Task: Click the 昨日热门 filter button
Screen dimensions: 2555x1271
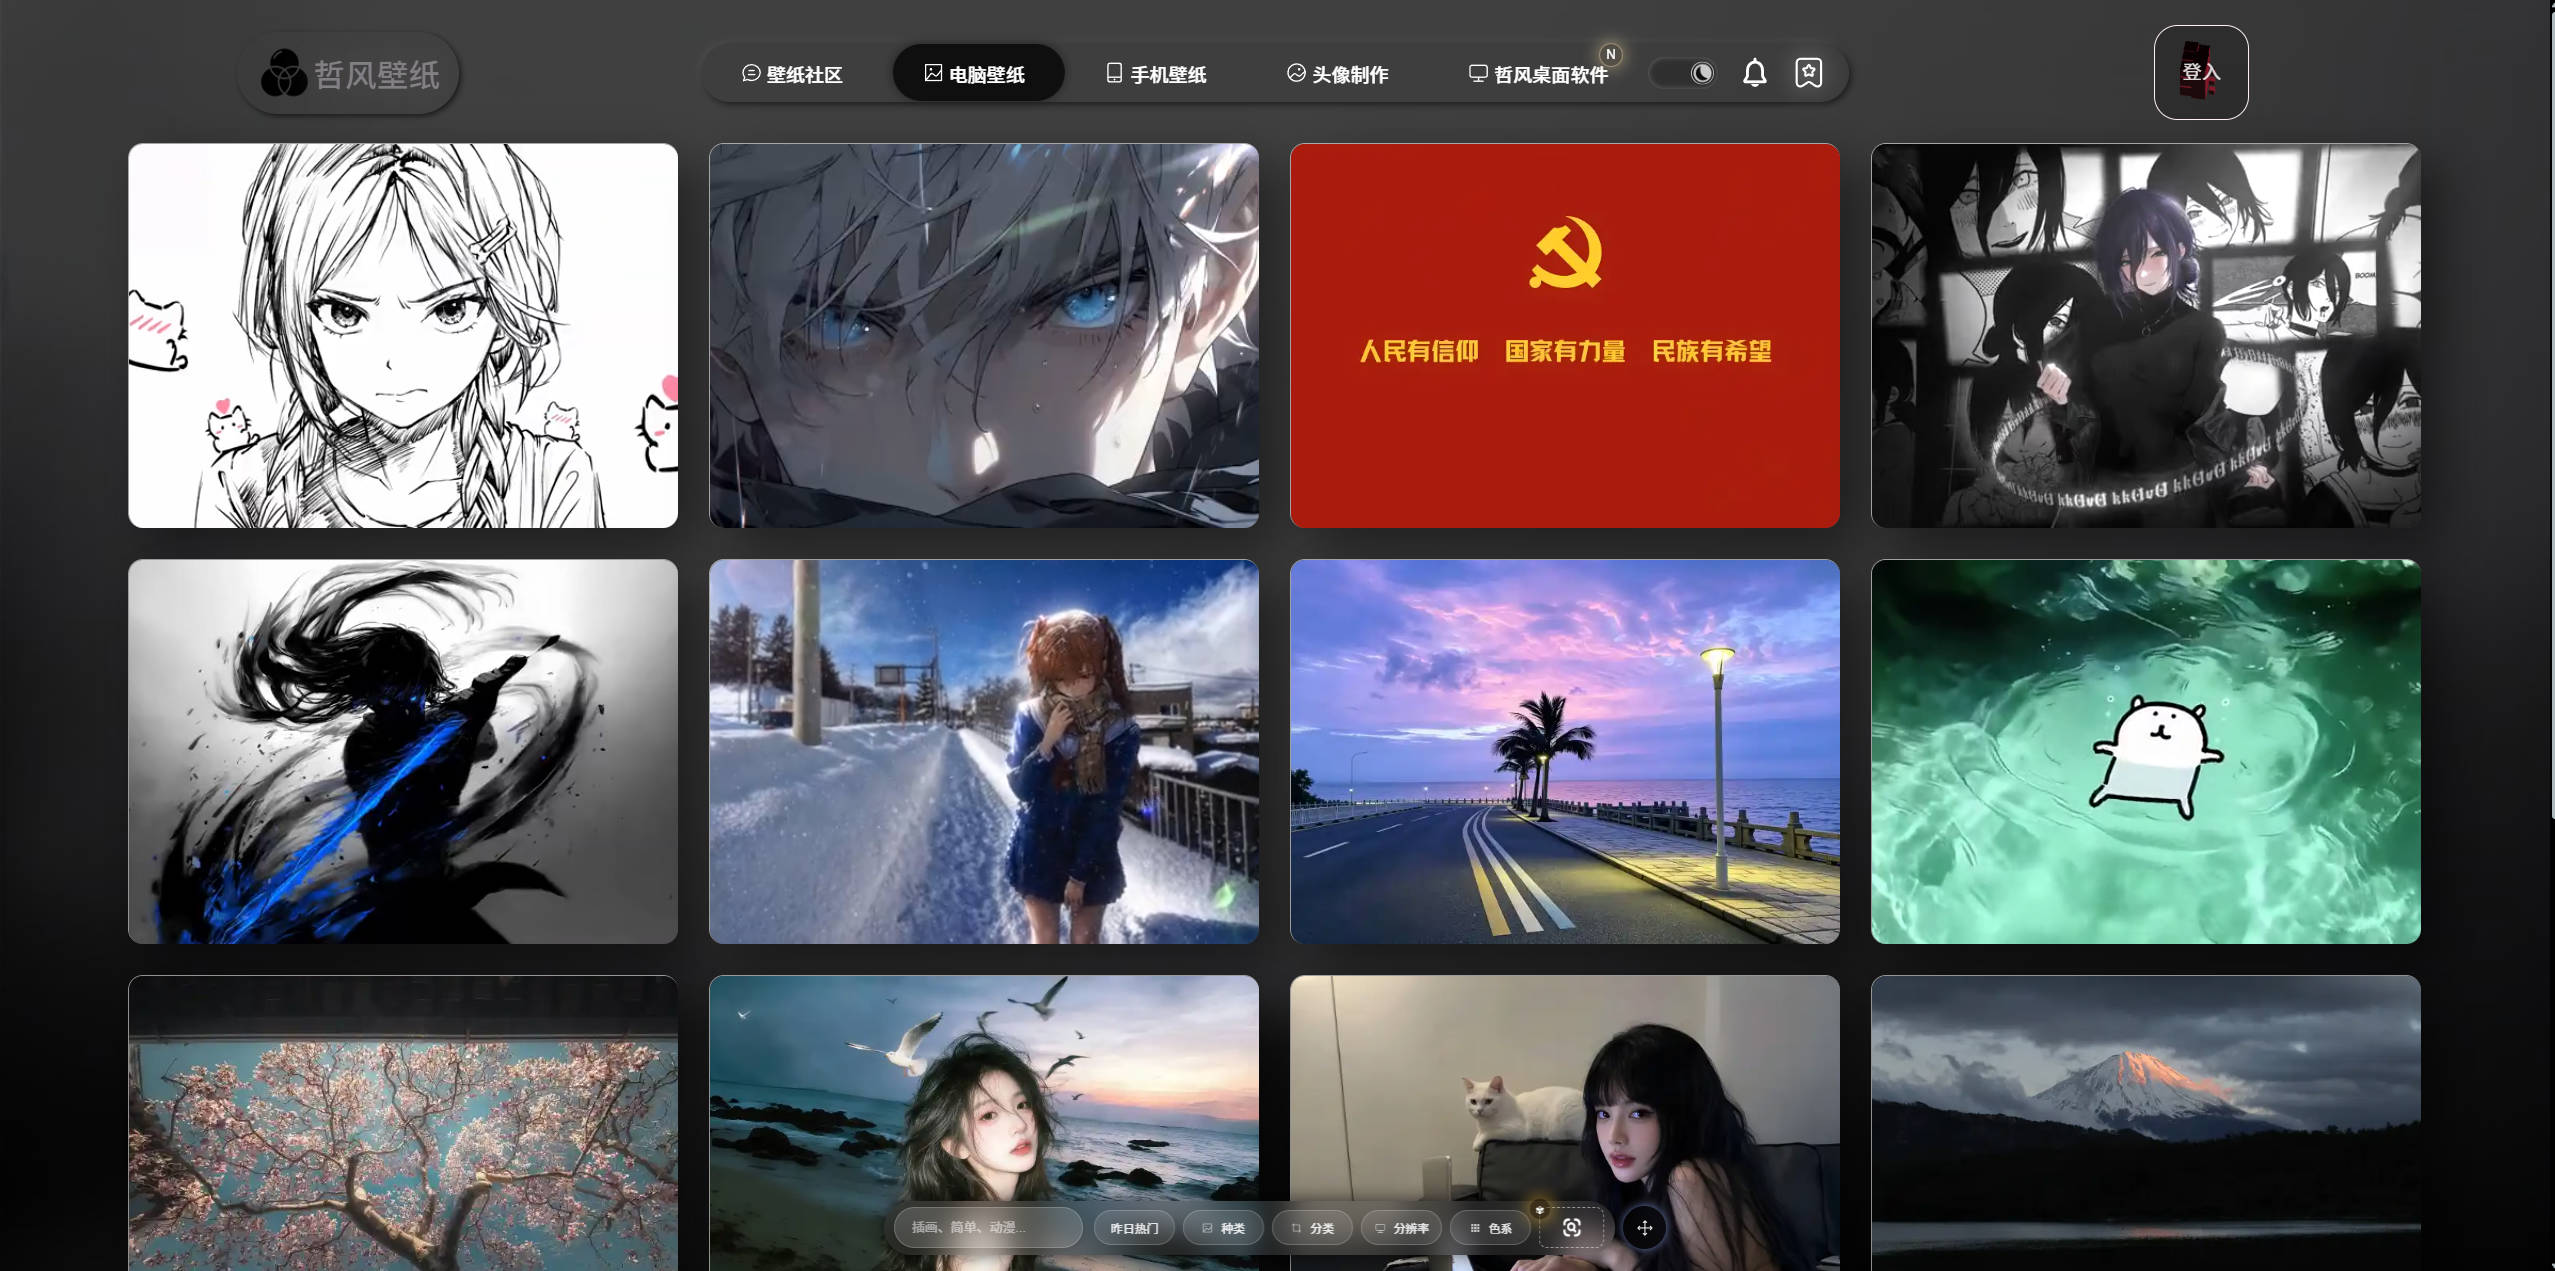Action: 1134,1228
